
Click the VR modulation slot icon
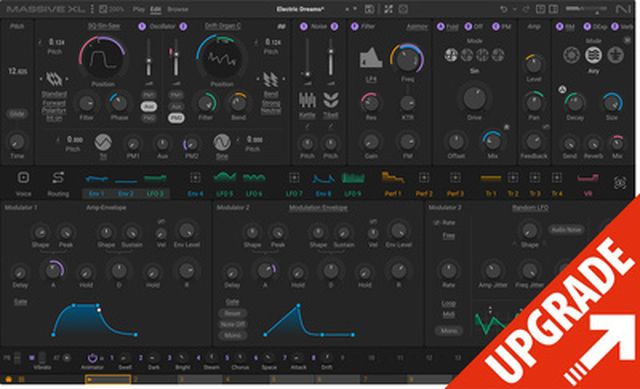(x=588, y=178)
